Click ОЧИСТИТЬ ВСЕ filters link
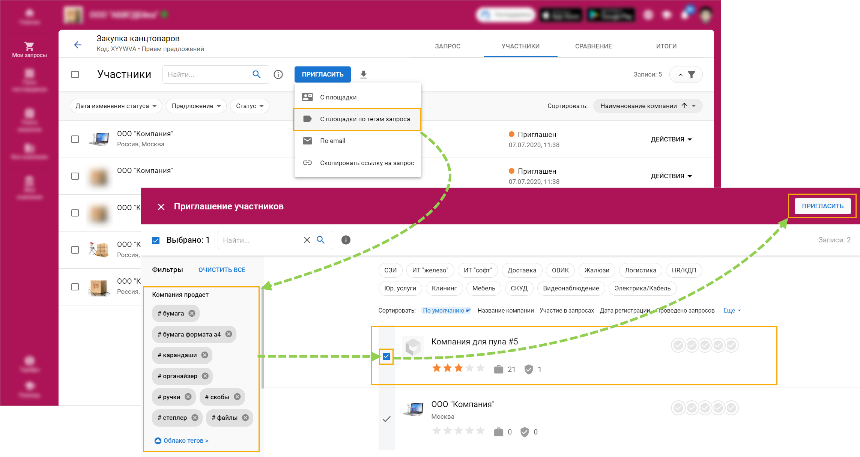The image size is (860, 457). (x=220, y=270)
